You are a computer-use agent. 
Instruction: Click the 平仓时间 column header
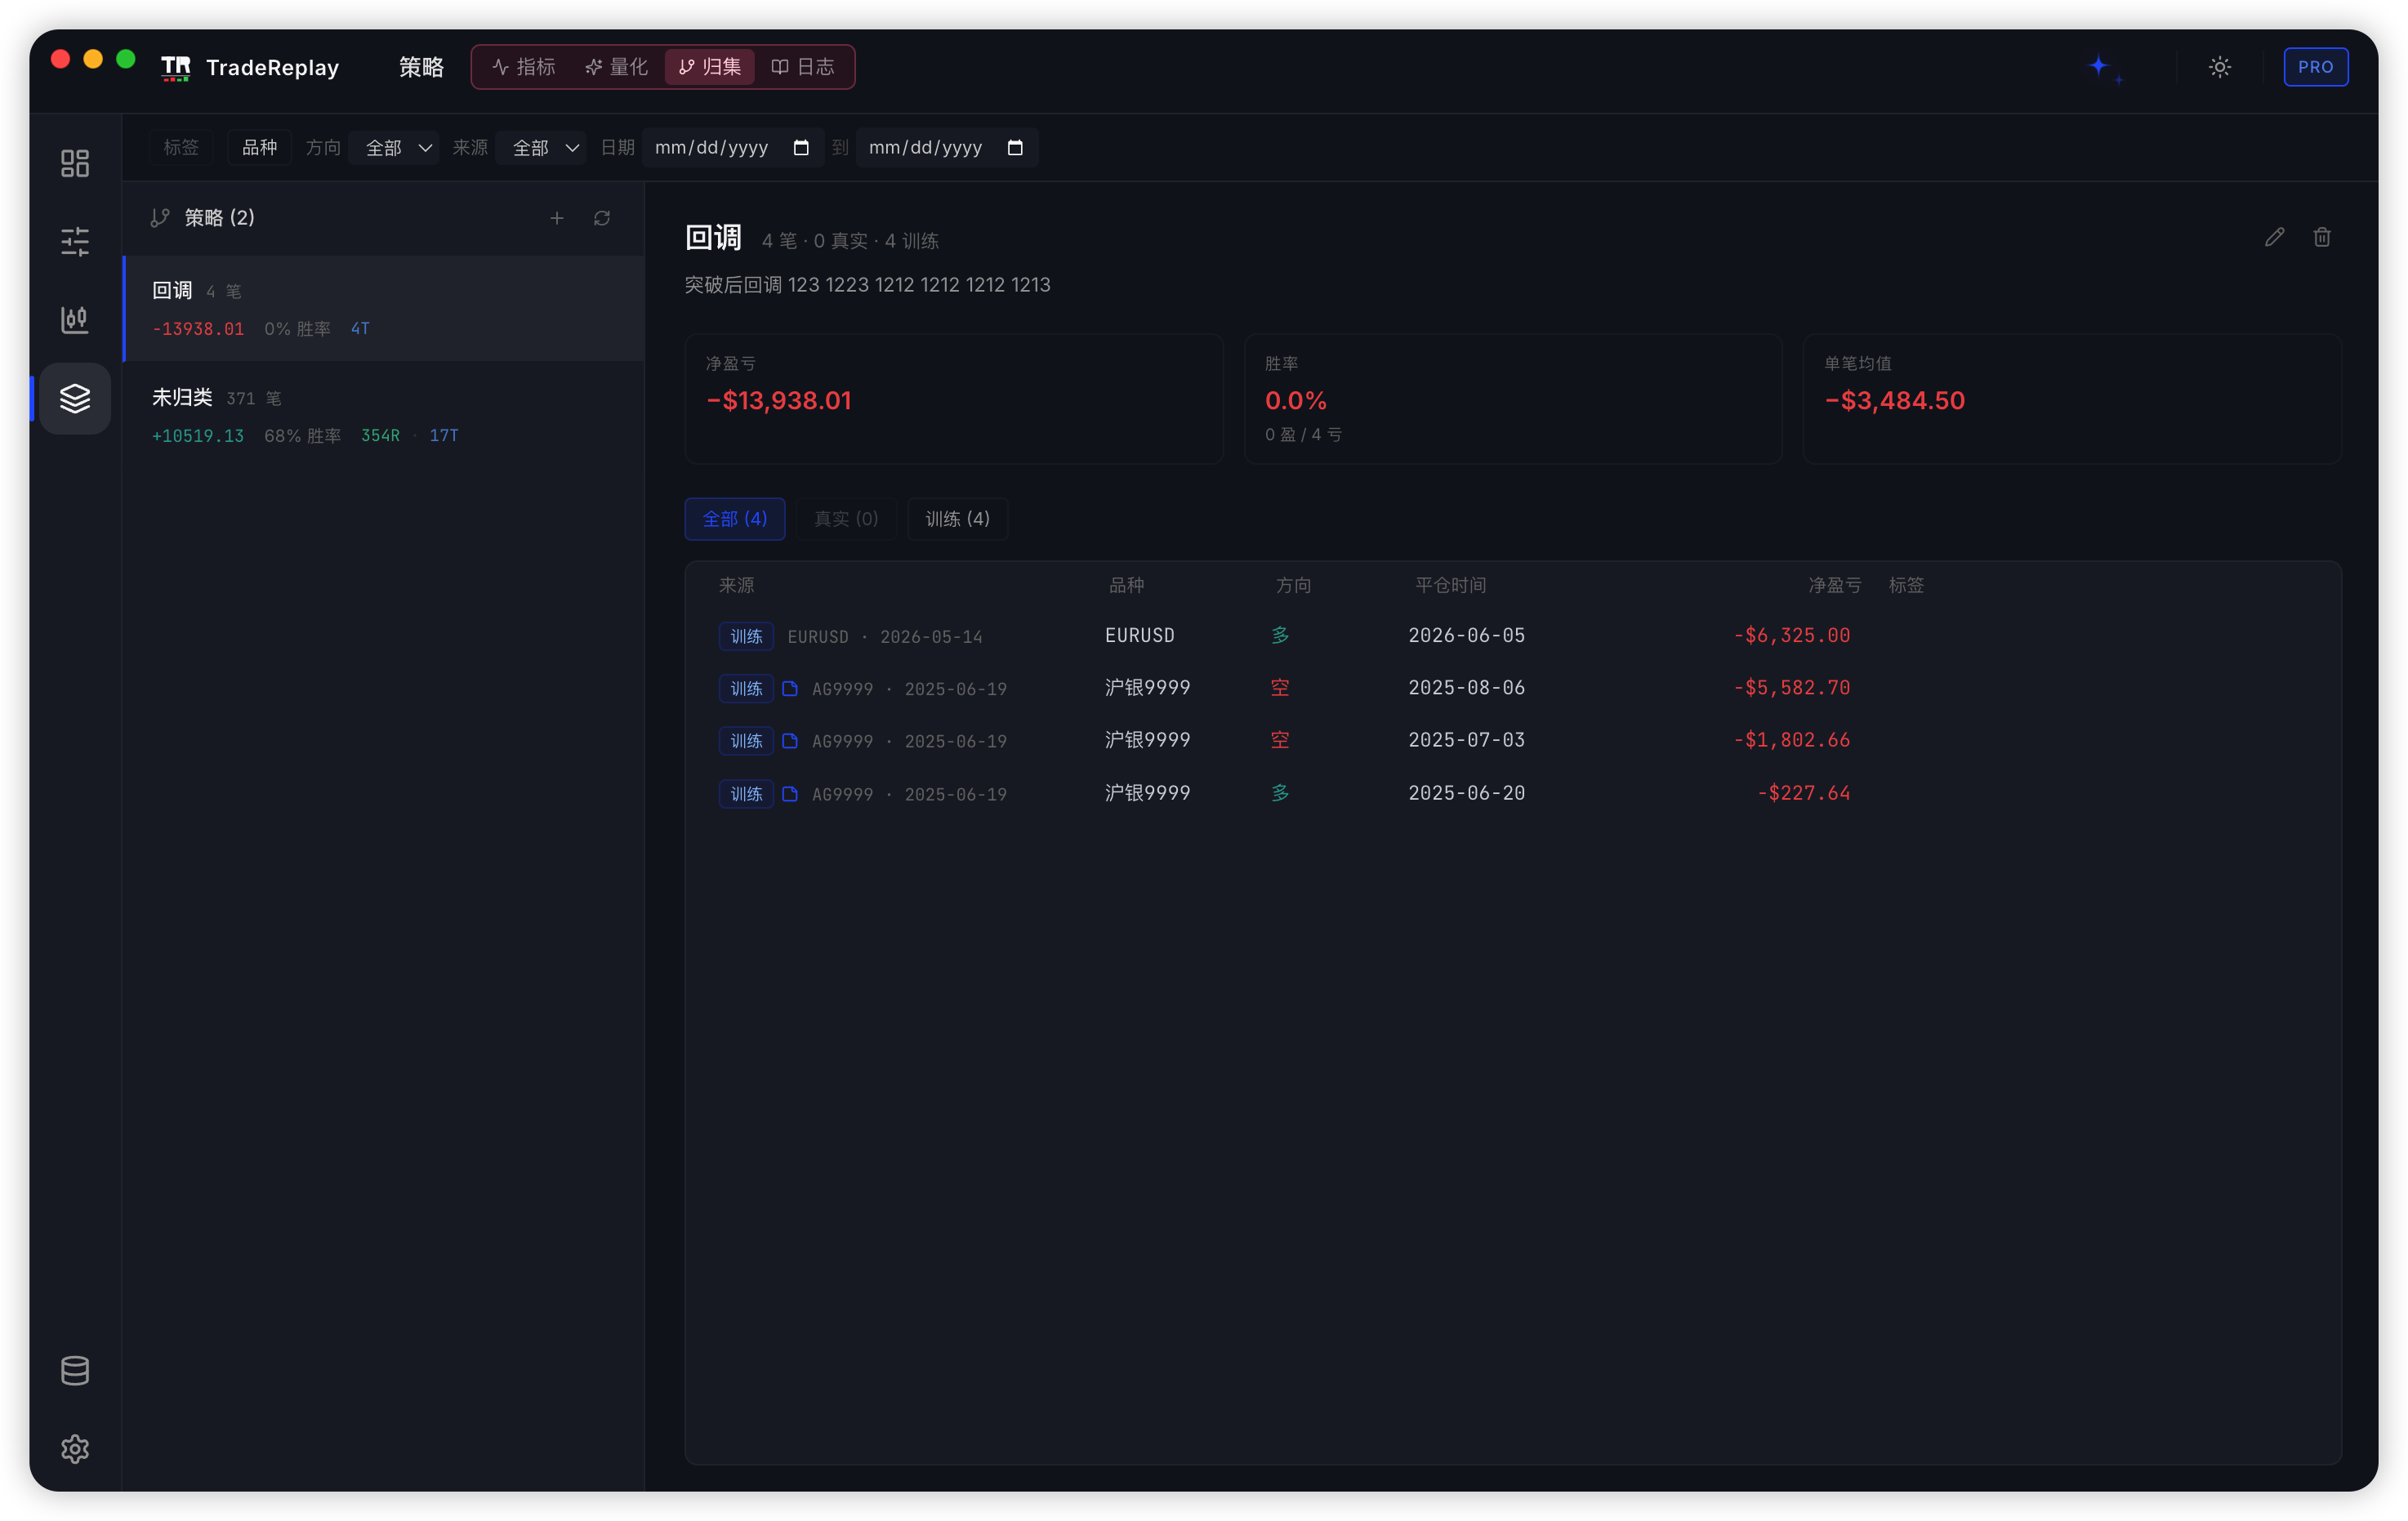coord(1450,585)
